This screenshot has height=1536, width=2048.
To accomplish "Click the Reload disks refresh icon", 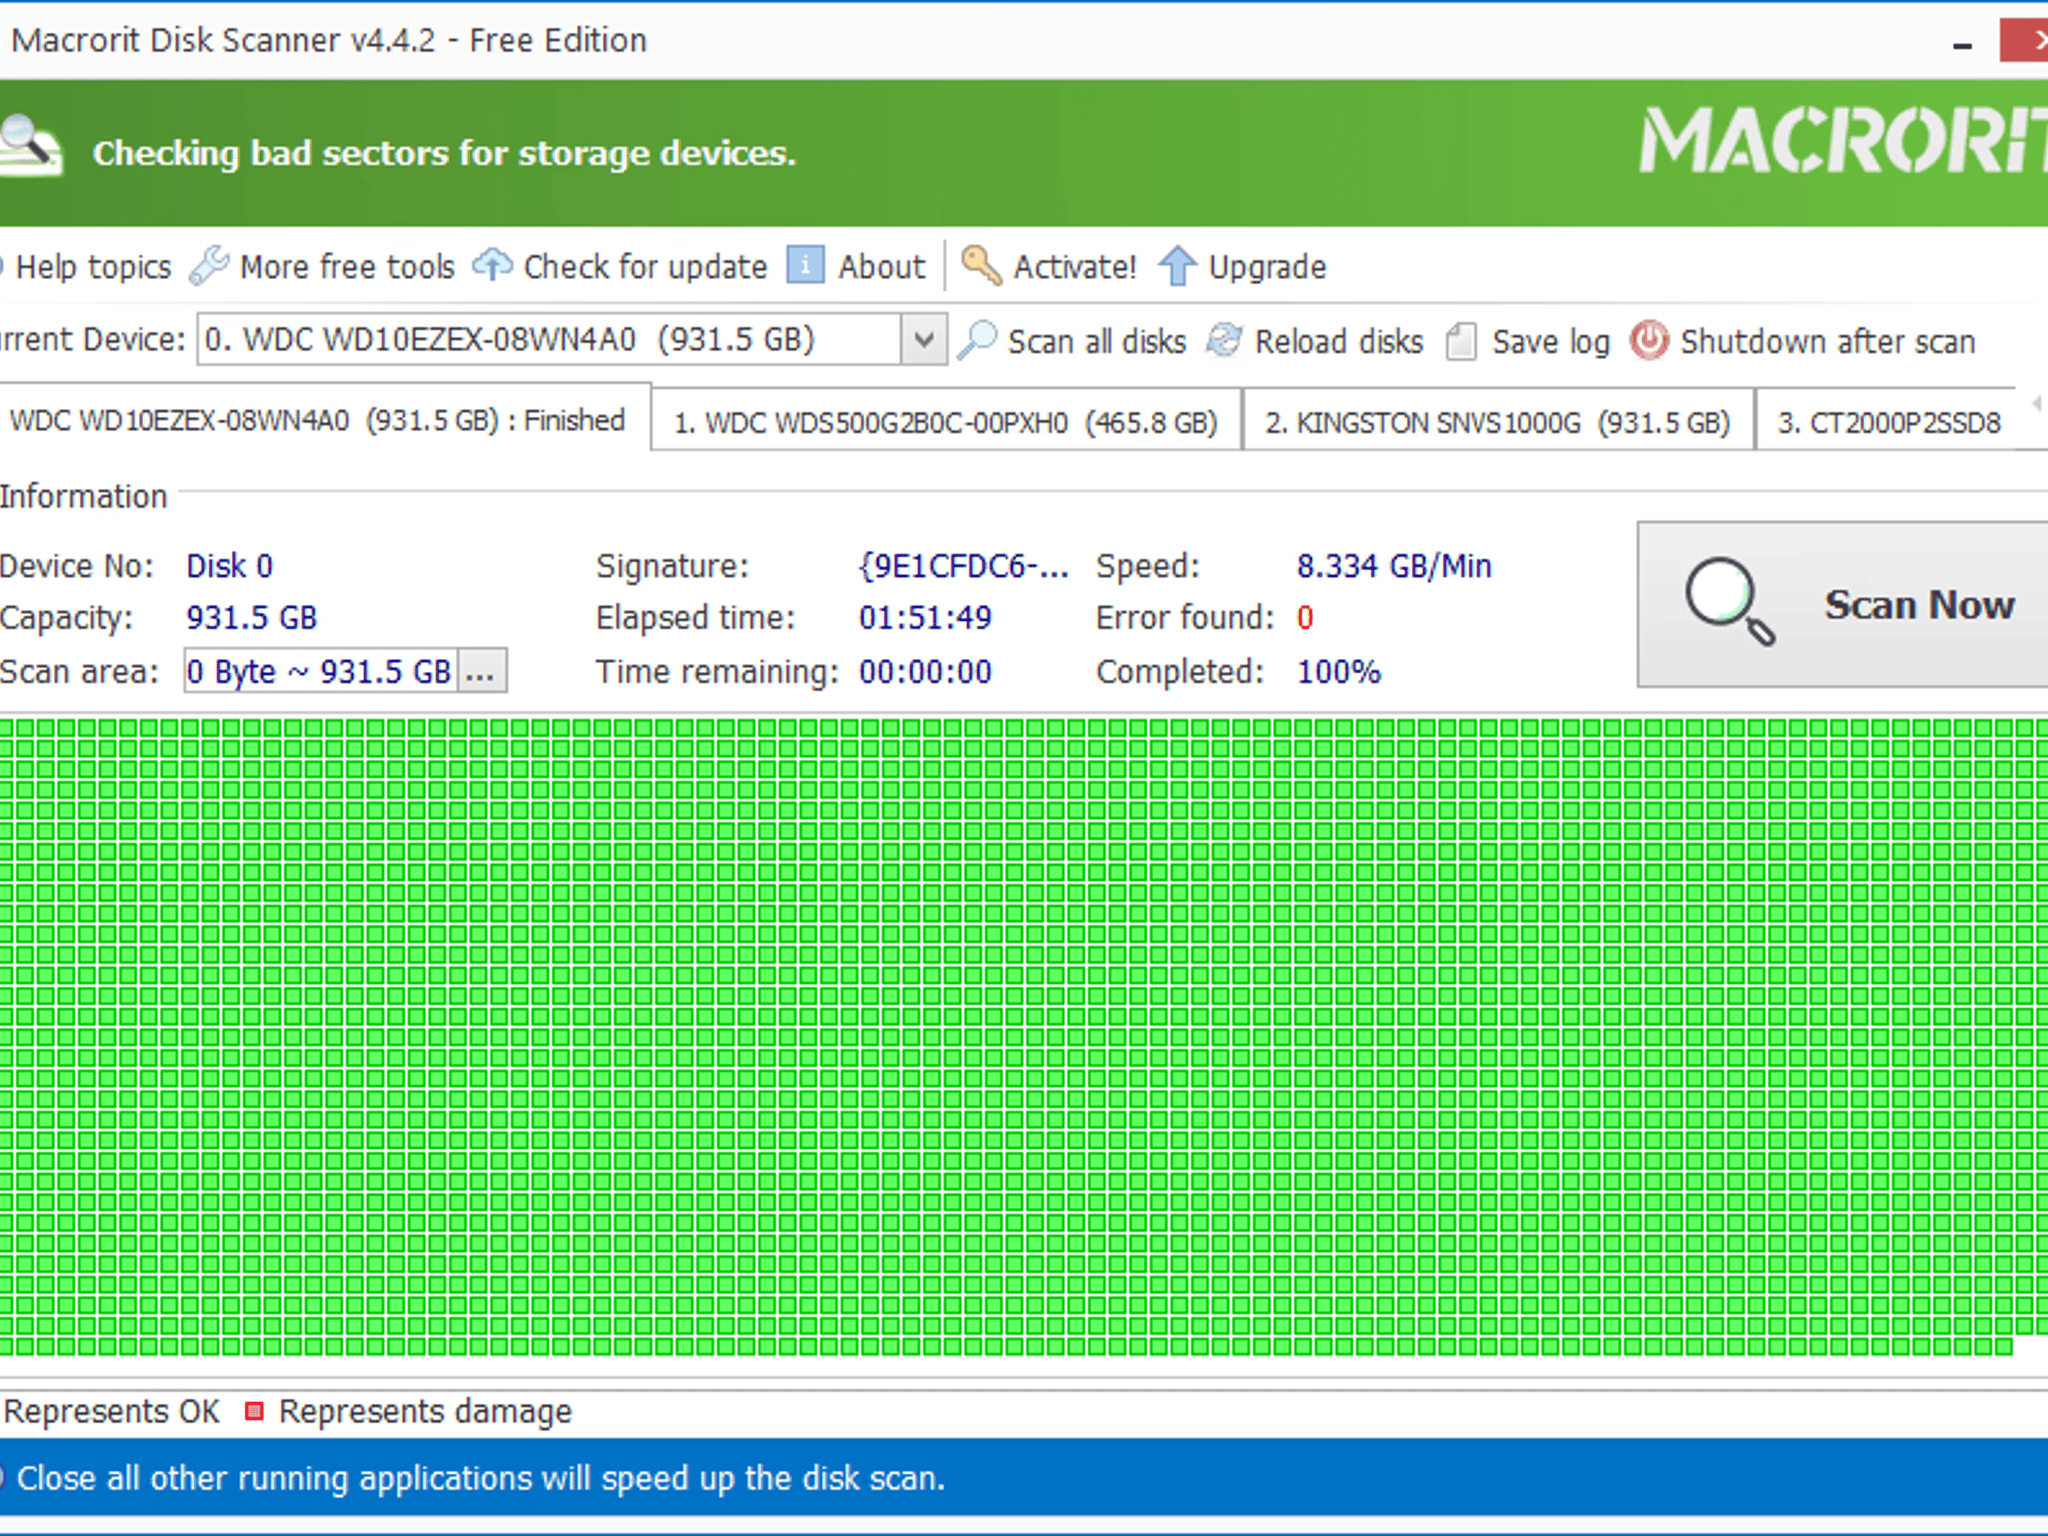I will pyautogui.click(x=1224, y=341).
